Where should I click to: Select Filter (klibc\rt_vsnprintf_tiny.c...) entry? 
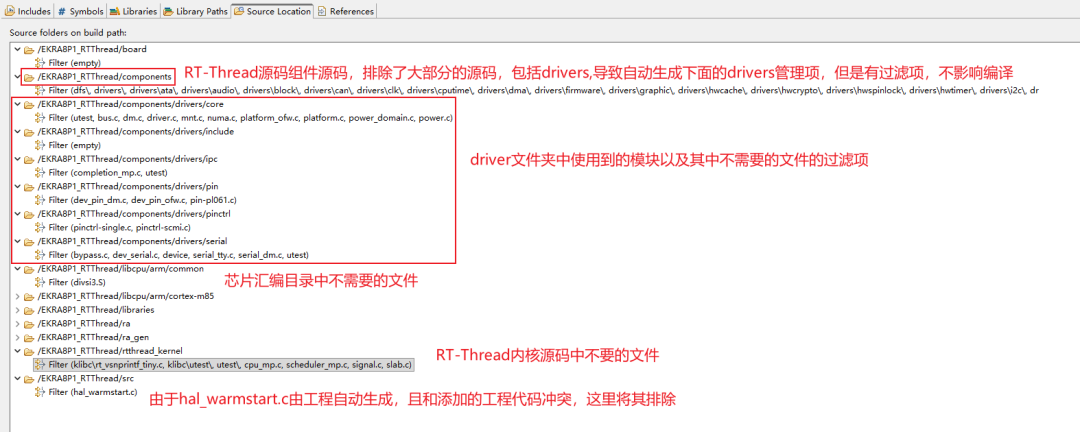[x=231, y=364]
